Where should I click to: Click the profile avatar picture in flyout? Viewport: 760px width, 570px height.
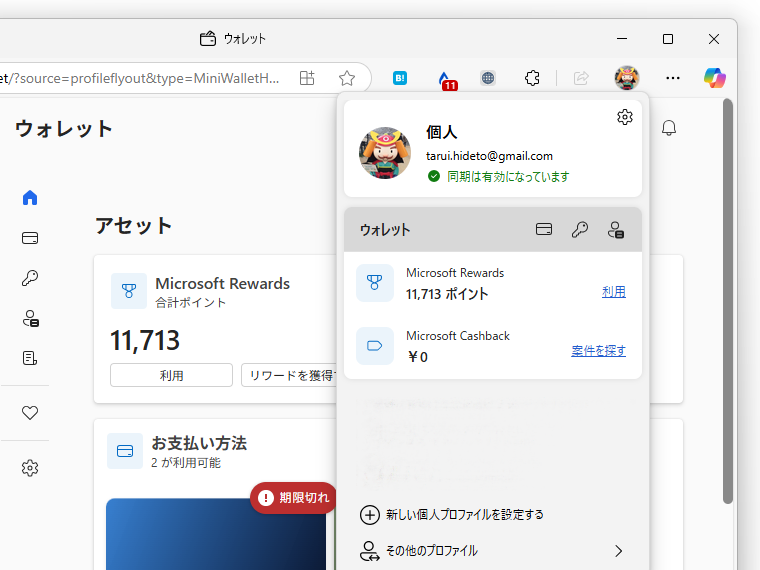pyautogui.click(x=385, y=153)
